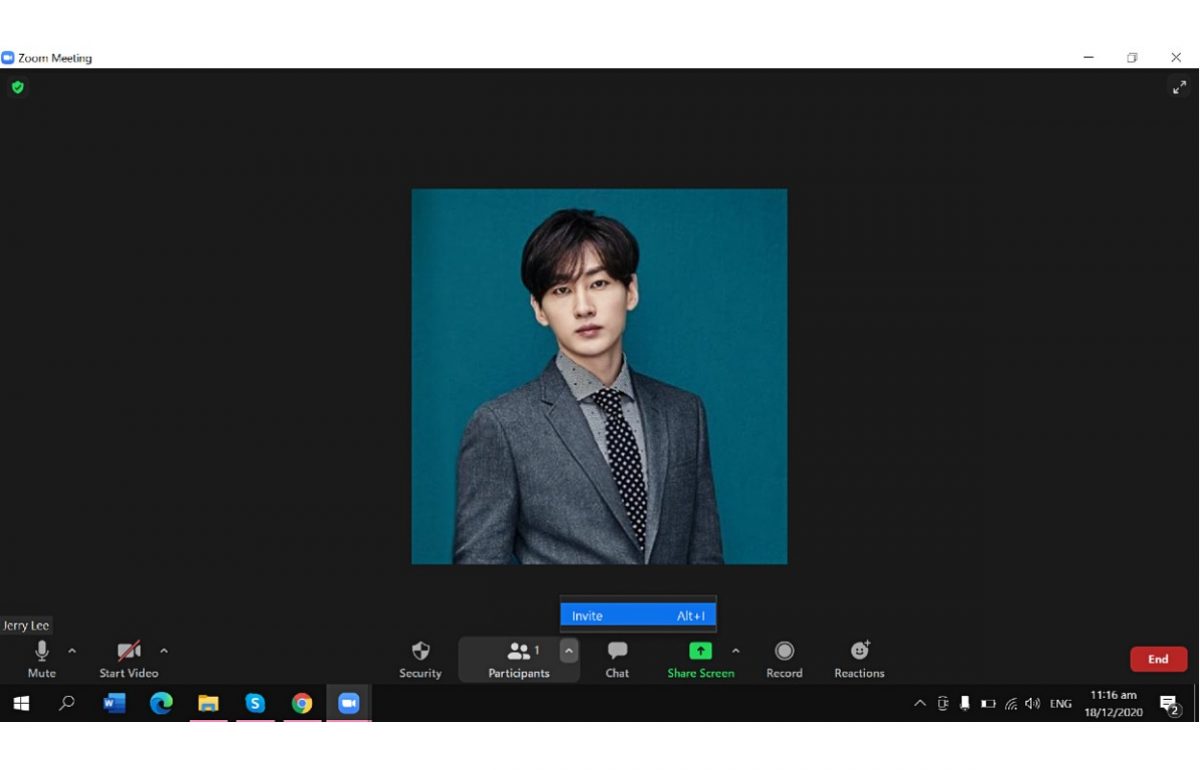
Task: Open Google Chrome from the taskbar
Action: 301,704
